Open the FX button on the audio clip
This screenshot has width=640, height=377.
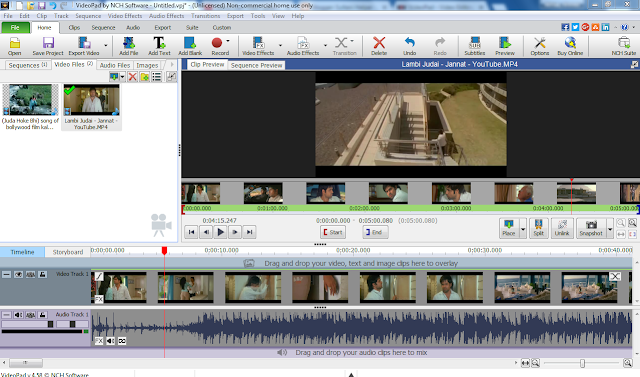click(99, 341)
